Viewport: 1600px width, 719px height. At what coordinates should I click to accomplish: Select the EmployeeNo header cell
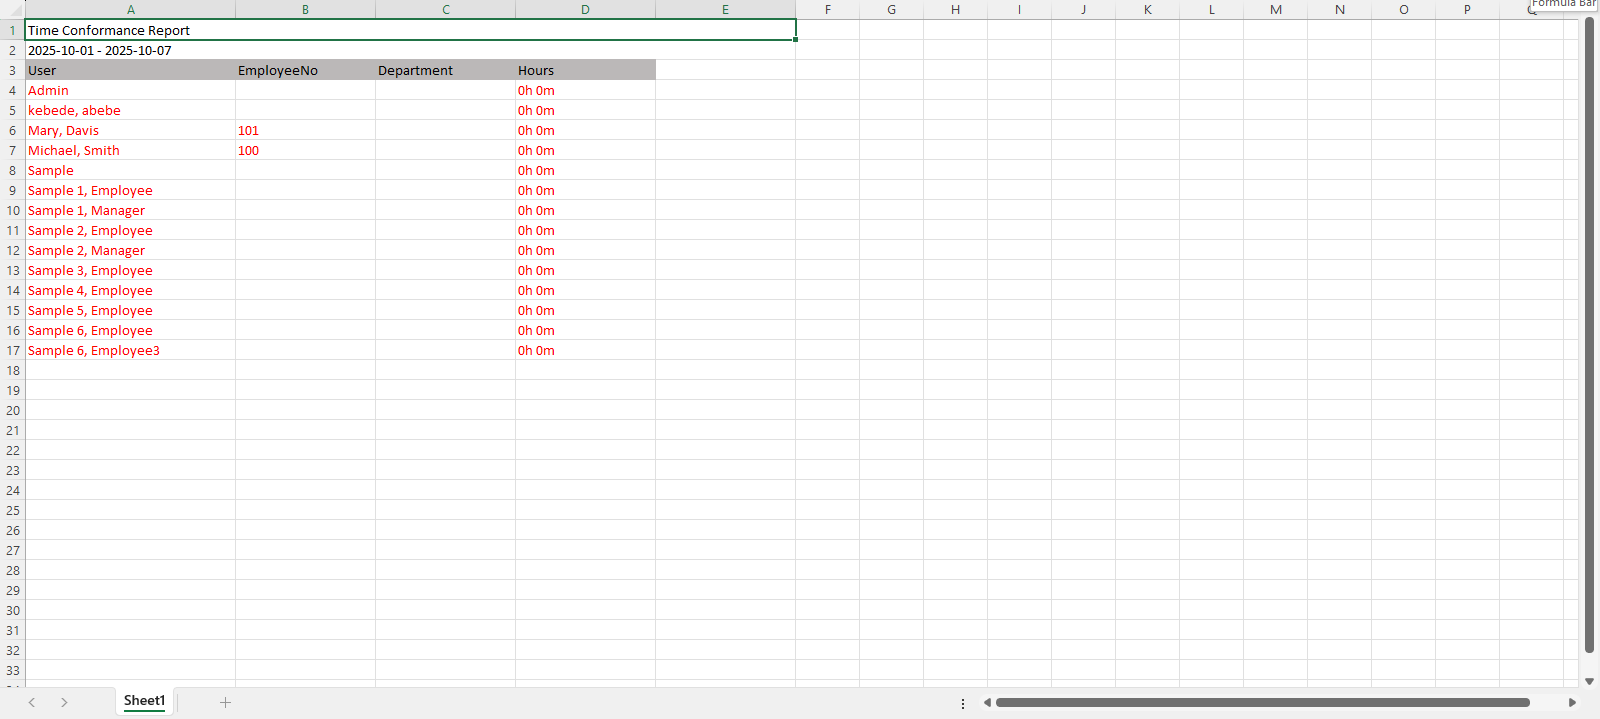pyautogui.click(x=305, y=70)
